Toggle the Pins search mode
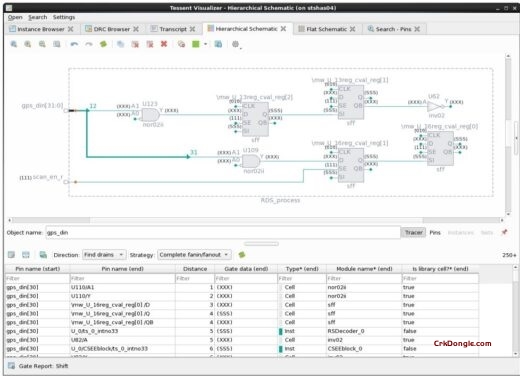This screenshot has height=376, width=520. pos(435,232)
